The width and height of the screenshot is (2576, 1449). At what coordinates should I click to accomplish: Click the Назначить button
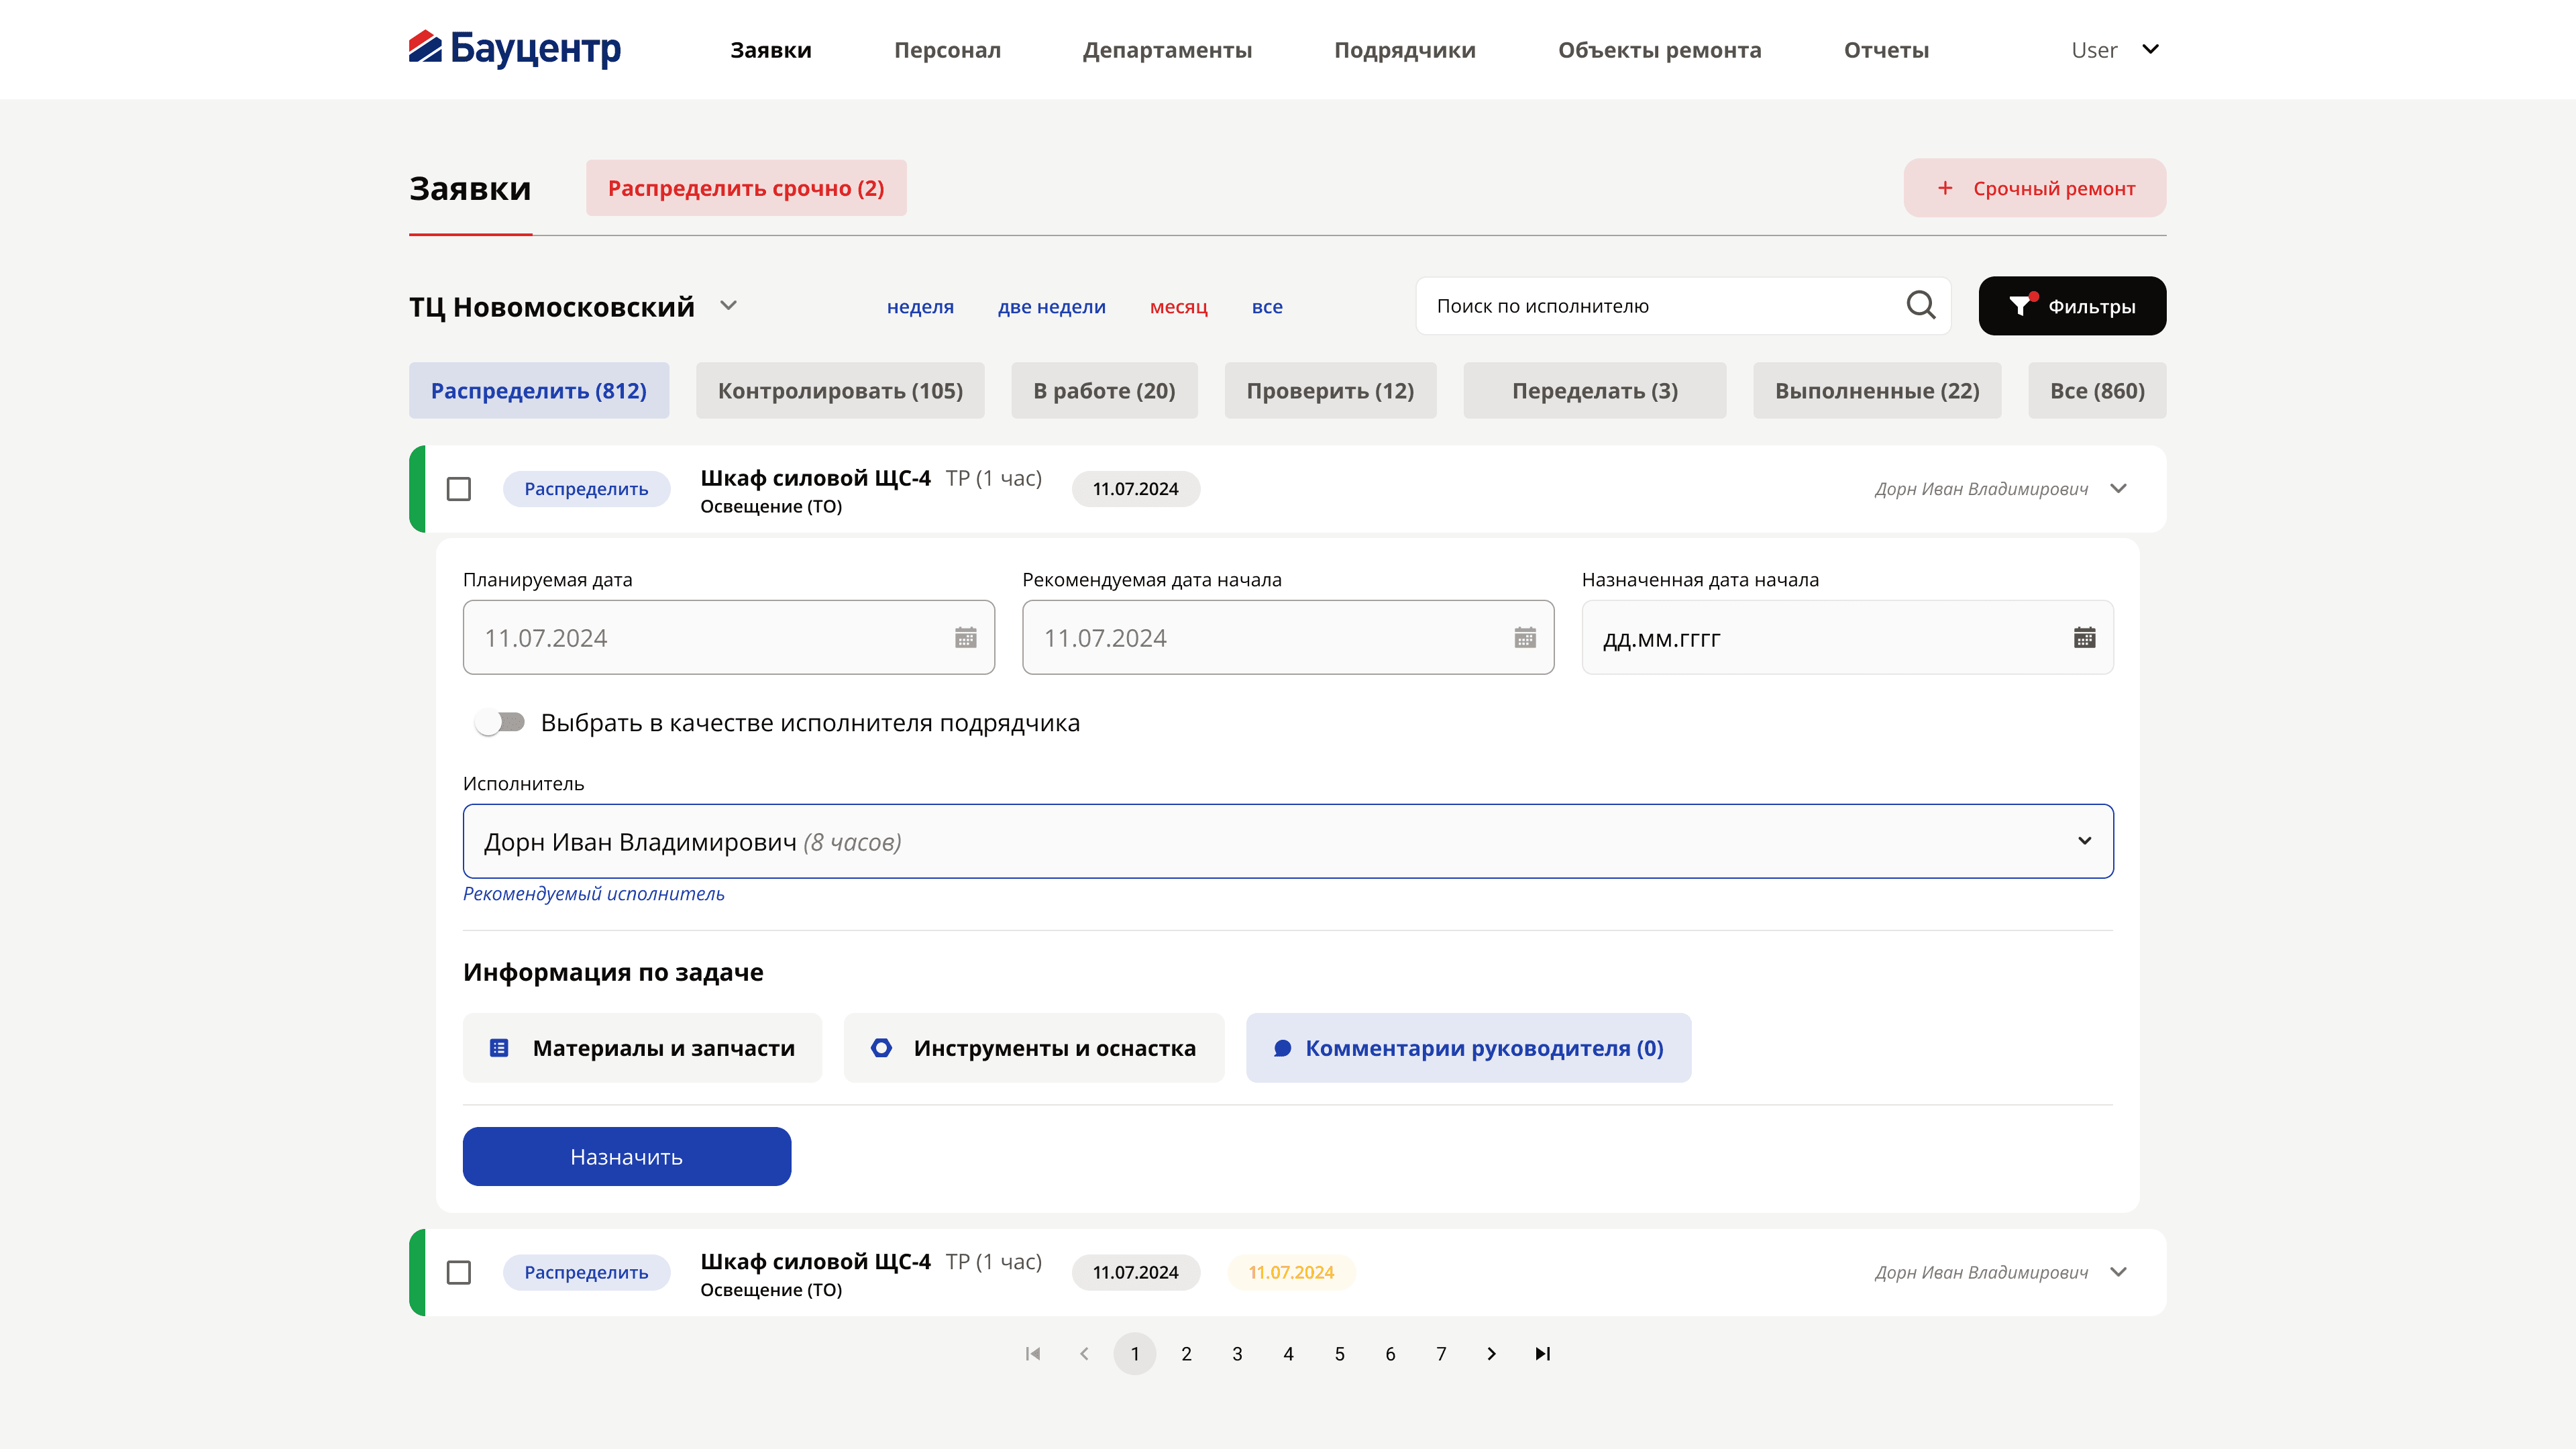627,1157
